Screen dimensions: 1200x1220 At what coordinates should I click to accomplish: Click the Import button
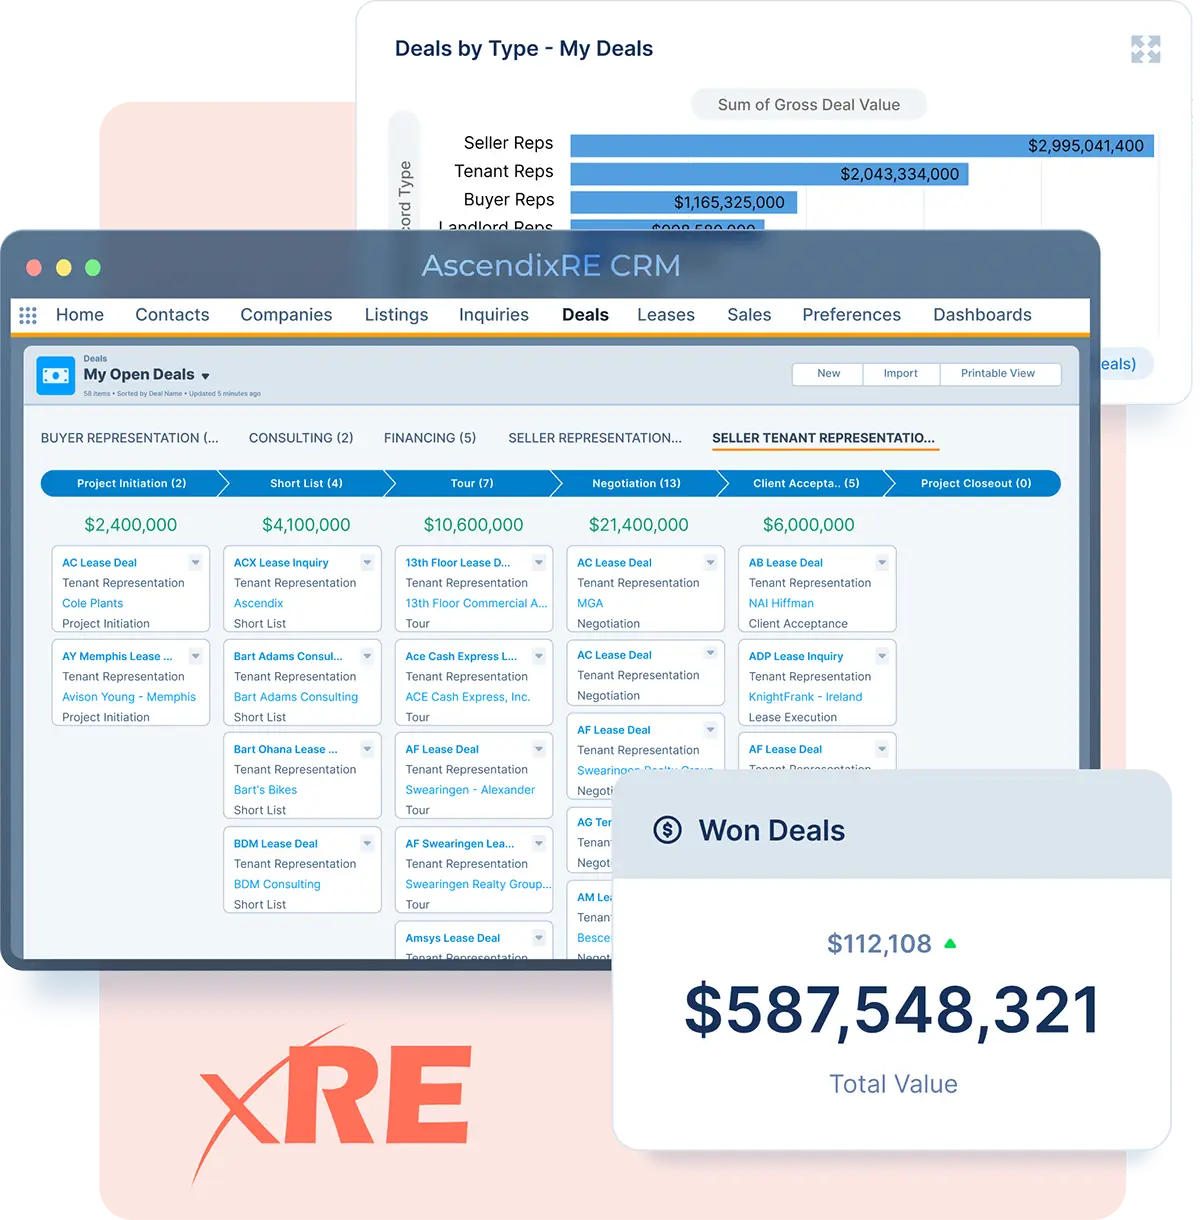click(901, 374)
